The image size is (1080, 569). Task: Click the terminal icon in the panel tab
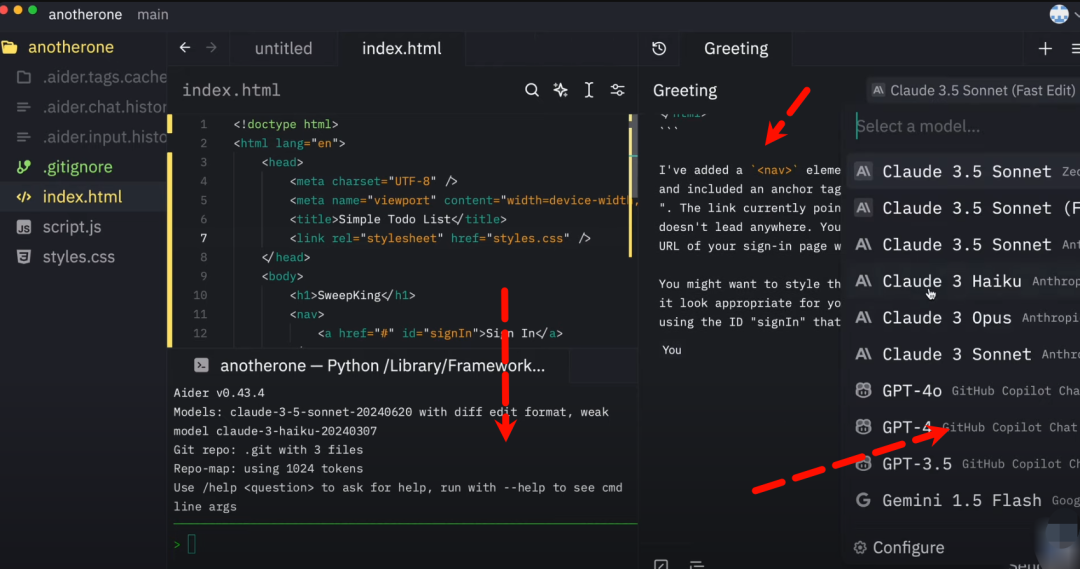coord(201,365)
